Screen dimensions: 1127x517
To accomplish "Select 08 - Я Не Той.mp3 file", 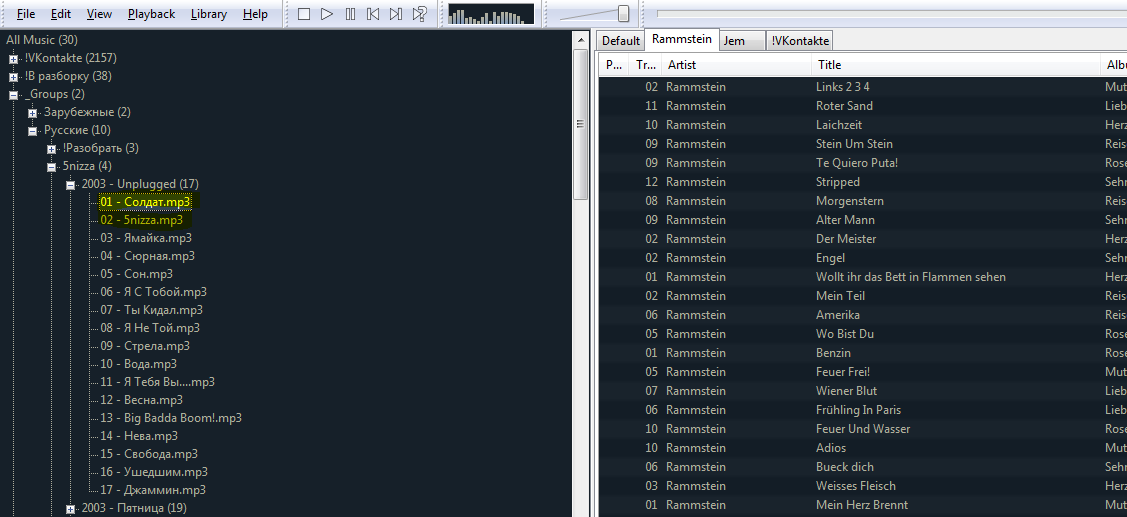I will 150,328.
